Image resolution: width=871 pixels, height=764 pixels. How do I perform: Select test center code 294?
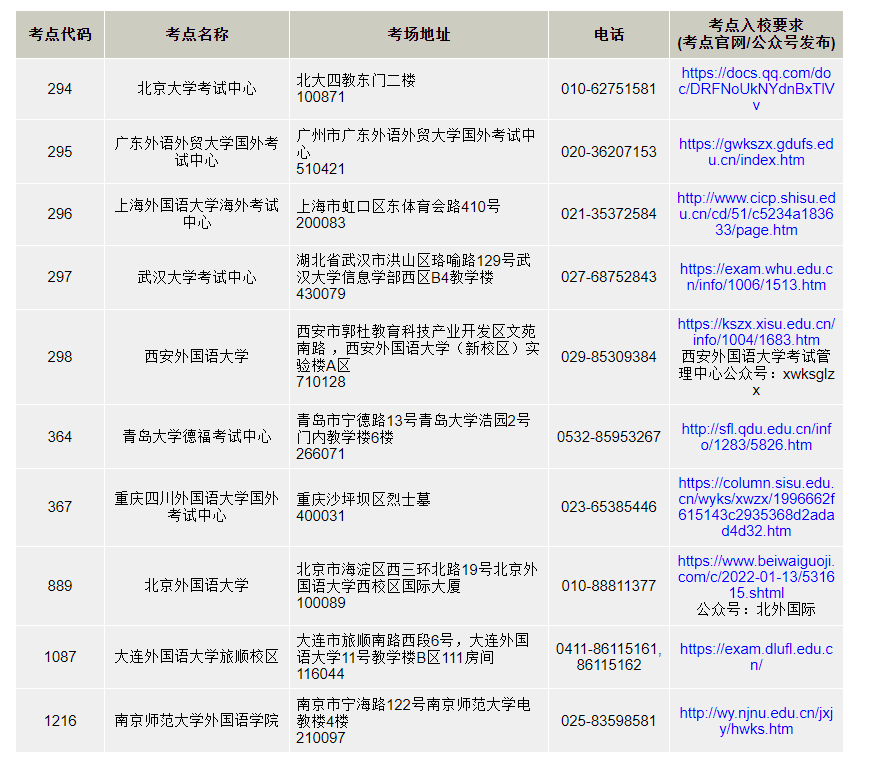coord(60,89)
